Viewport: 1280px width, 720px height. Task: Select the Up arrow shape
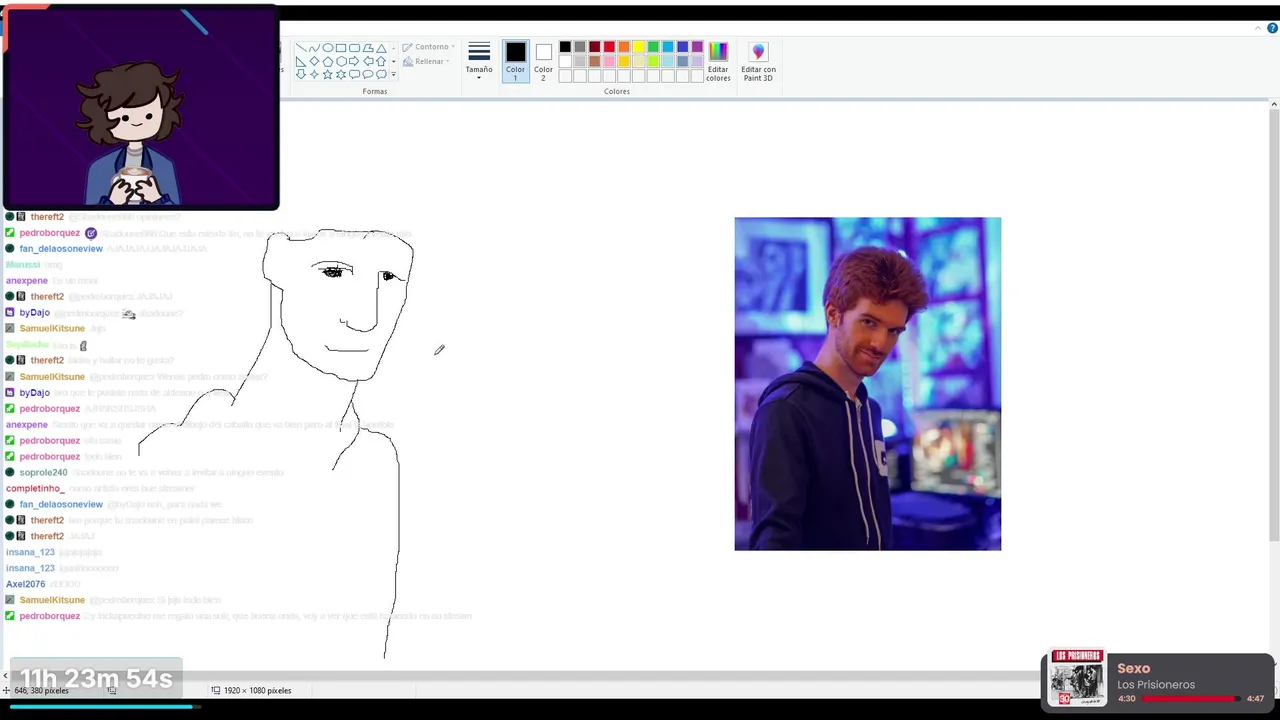pyautogui.click(x=381, y=61)
